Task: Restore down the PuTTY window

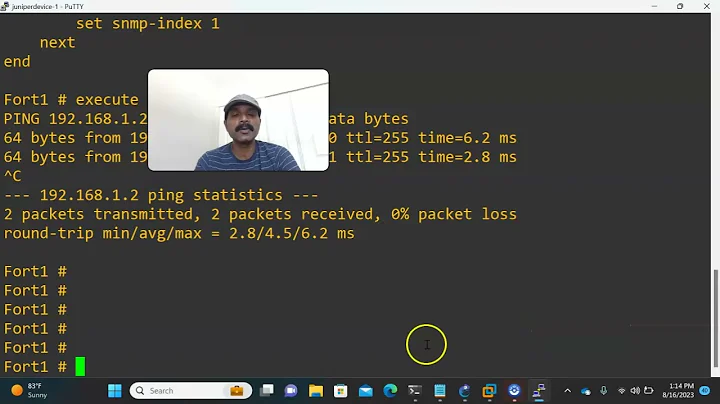Action: tap(680, 6)
